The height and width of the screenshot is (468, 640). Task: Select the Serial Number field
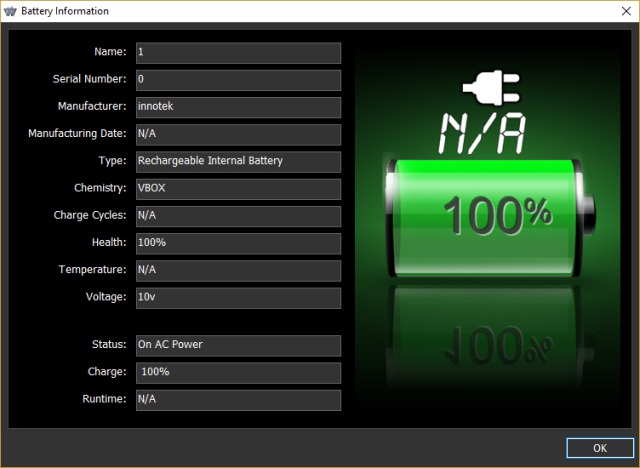point(237,80)
